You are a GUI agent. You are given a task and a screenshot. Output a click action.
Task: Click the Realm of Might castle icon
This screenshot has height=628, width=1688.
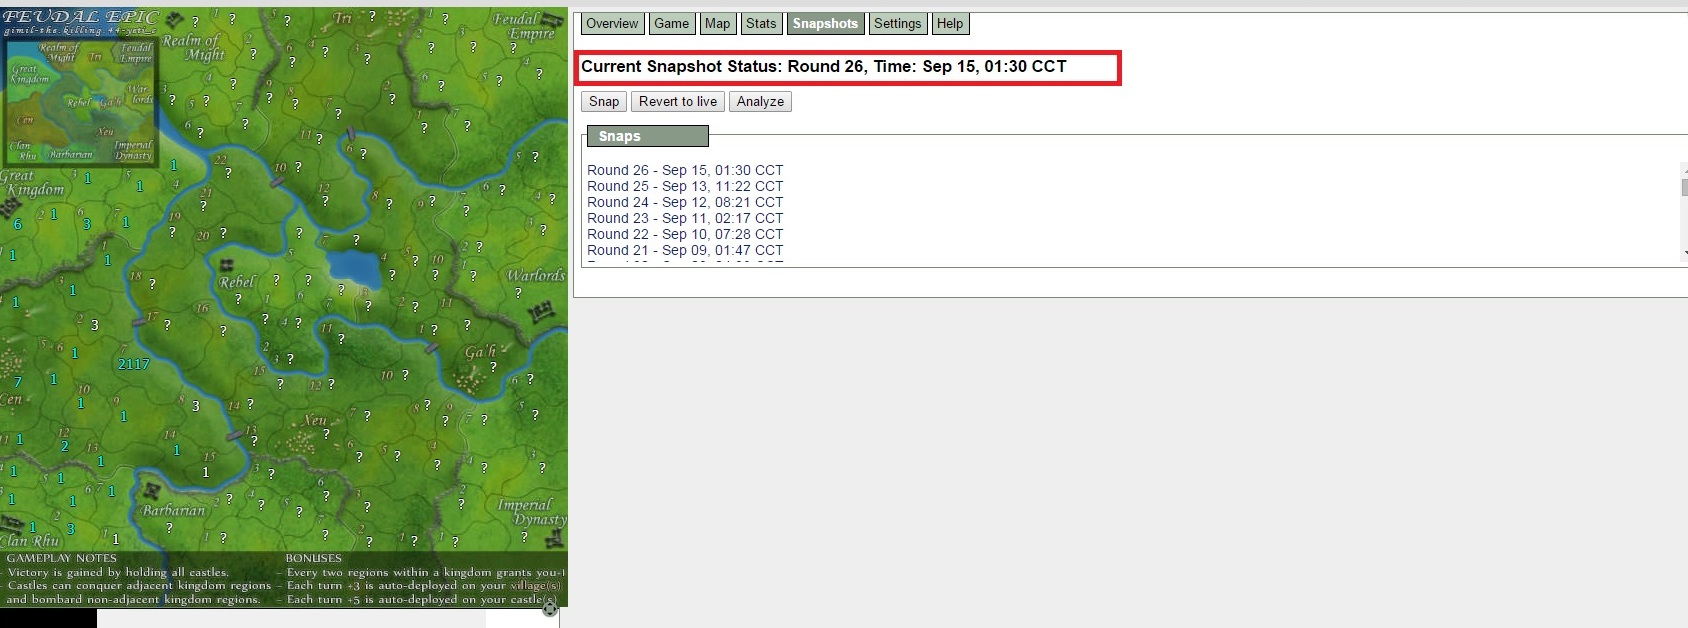pyautogui.click(x=174, y=21)
